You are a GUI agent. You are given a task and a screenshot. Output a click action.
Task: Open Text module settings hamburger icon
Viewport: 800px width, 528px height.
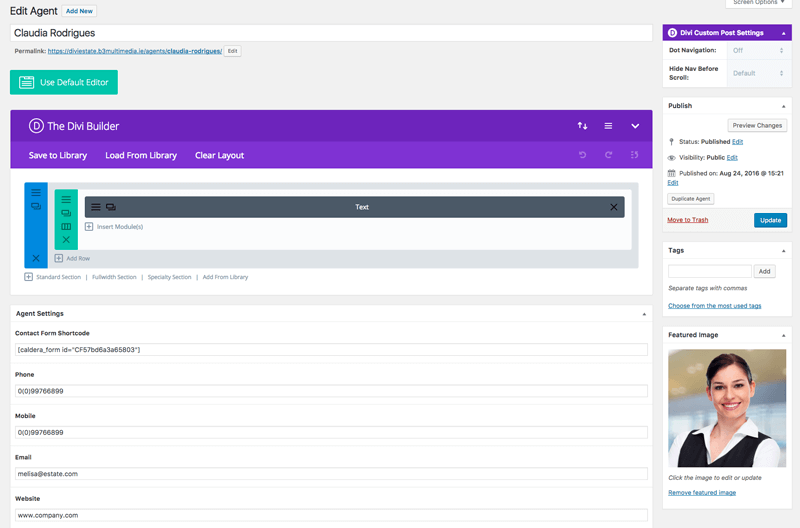tap(96, 207)
